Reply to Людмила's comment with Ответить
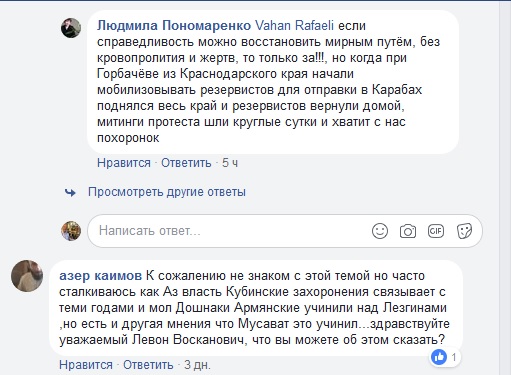The height and width of the screenshot is (375, 511). point(186,163)
